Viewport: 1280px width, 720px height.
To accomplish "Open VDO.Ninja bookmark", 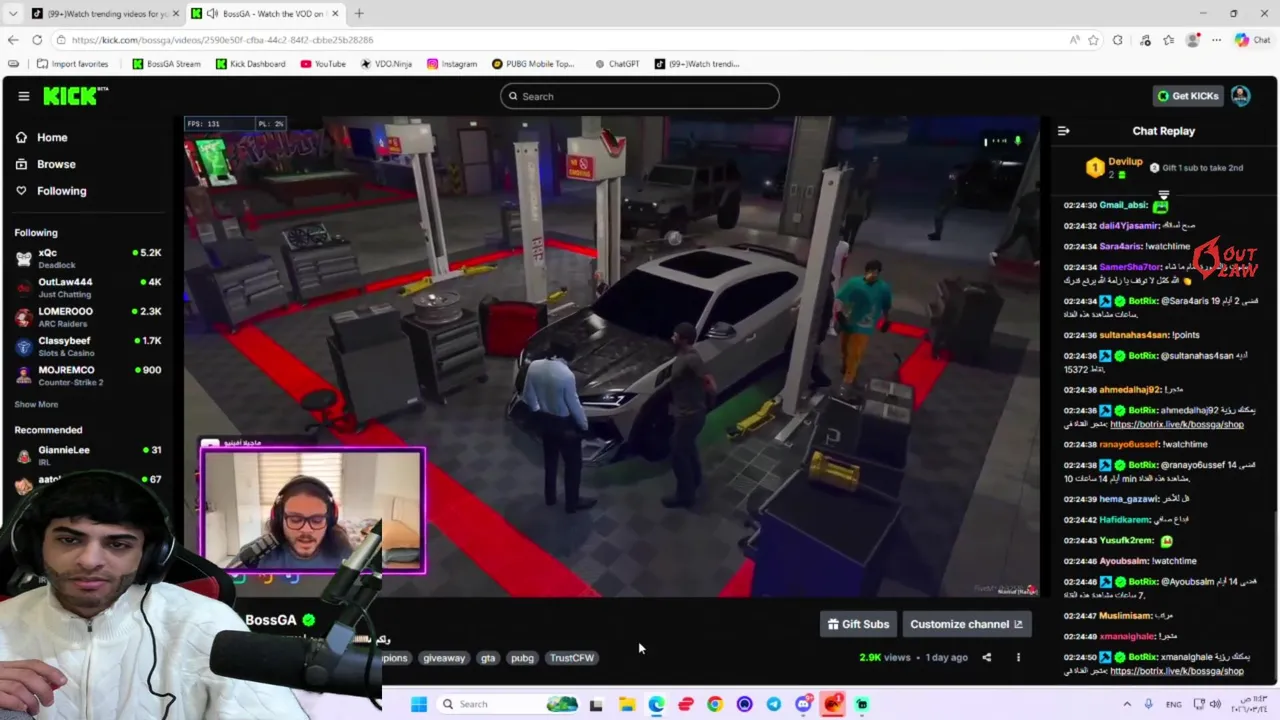I will pyautogui.click(x=386, y=64).
